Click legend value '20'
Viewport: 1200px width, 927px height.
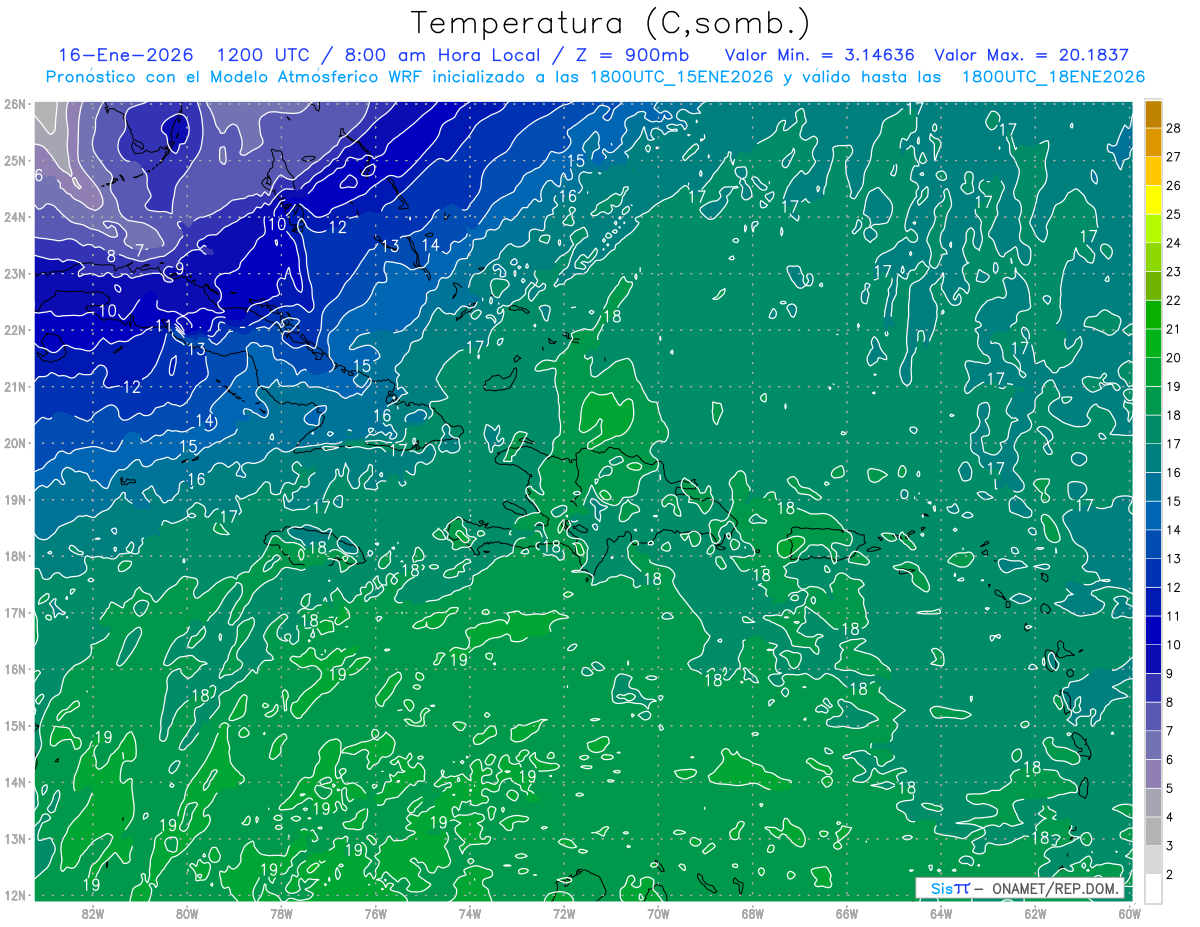pos(1173,358)
